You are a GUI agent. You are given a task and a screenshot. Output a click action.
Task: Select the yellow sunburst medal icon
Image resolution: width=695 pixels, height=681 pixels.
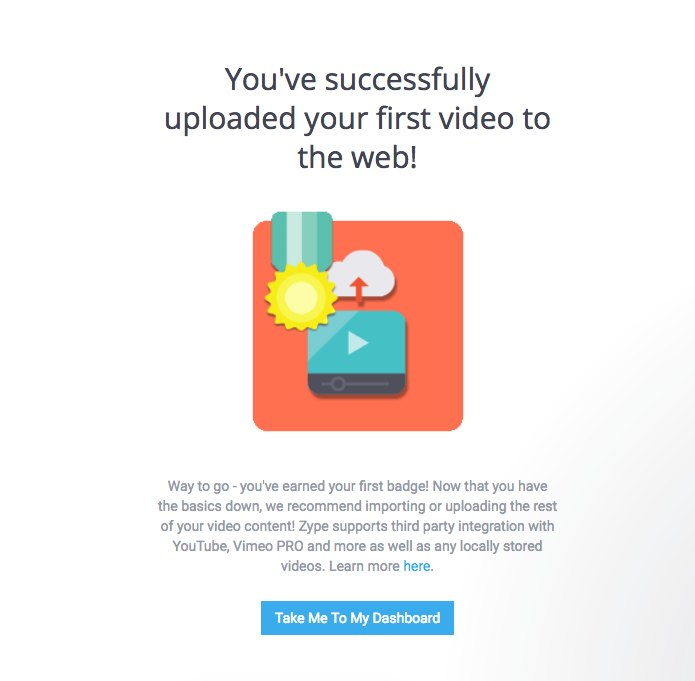coord(301,296)
